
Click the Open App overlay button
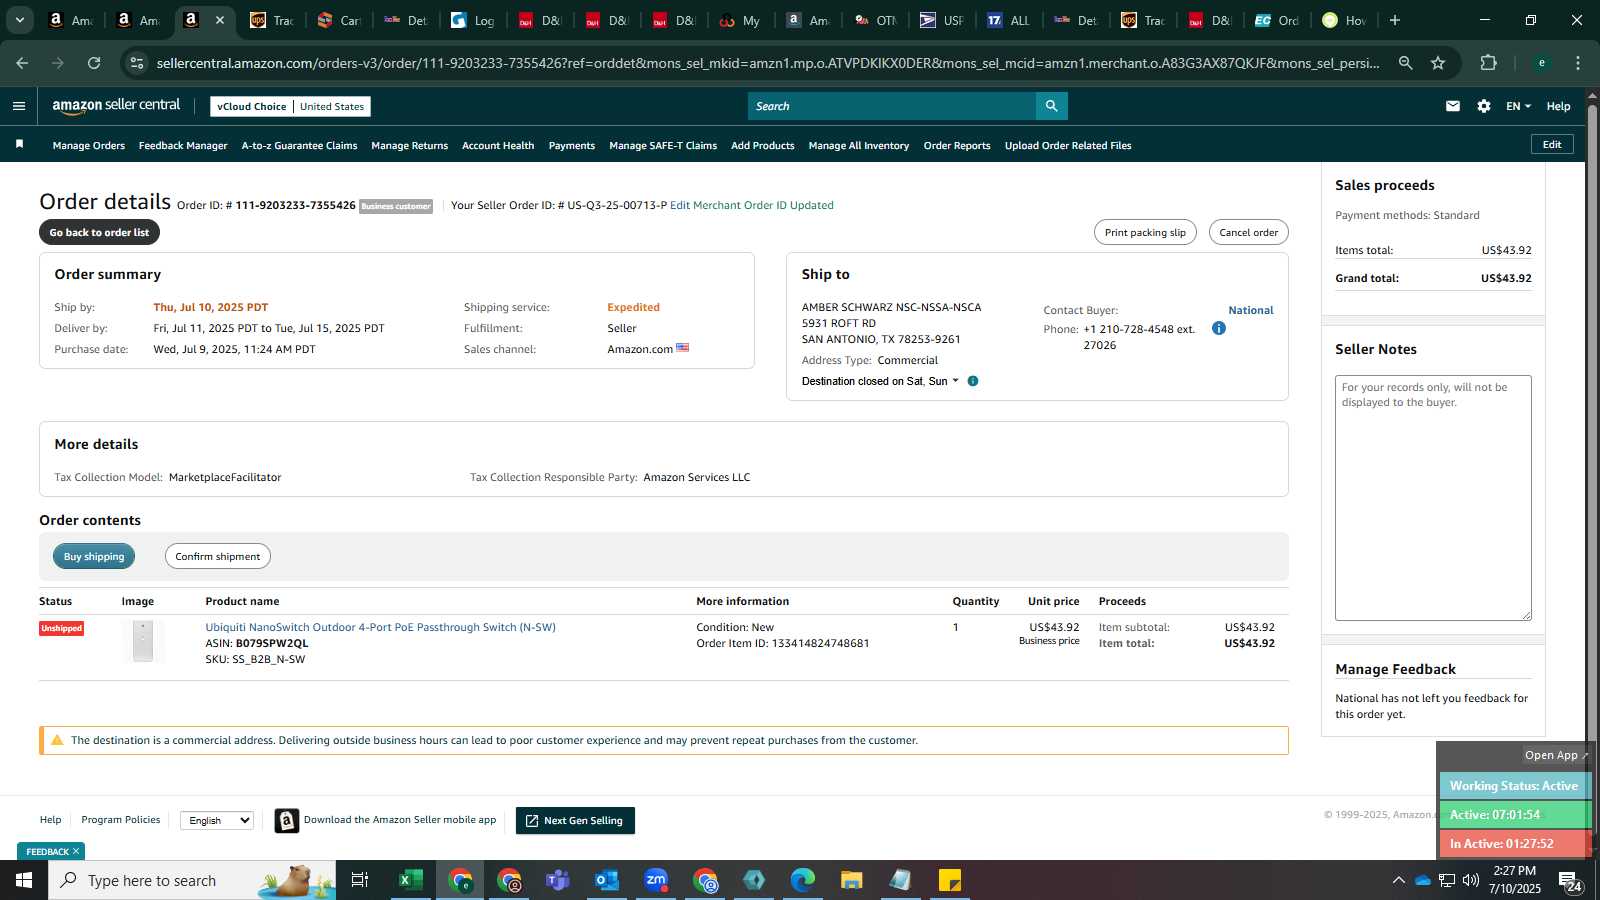pos(1554,755)
